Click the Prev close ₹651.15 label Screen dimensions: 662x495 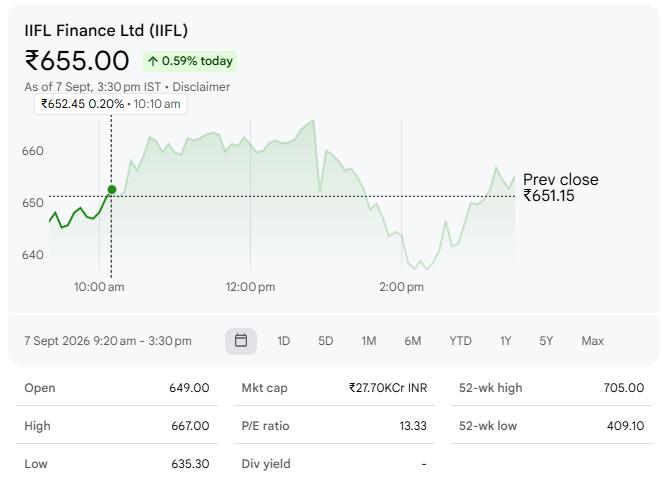pyautogui.click(x=560, y=188)
